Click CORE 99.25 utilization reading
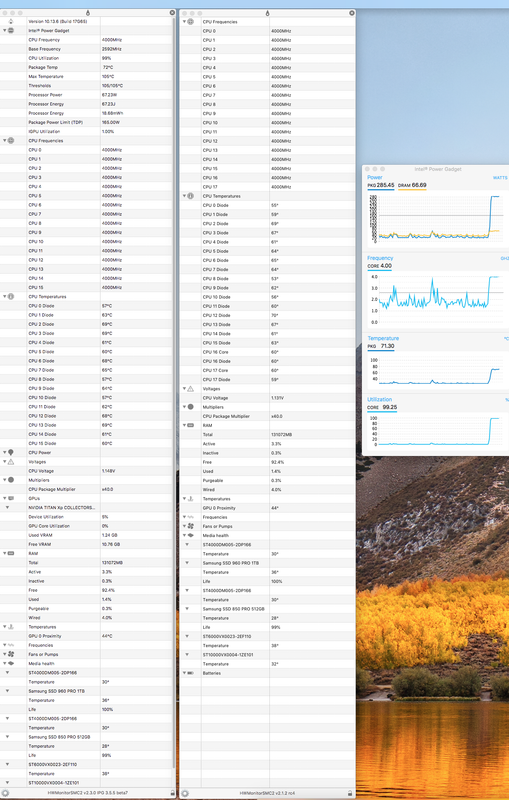 coord(383,407)
